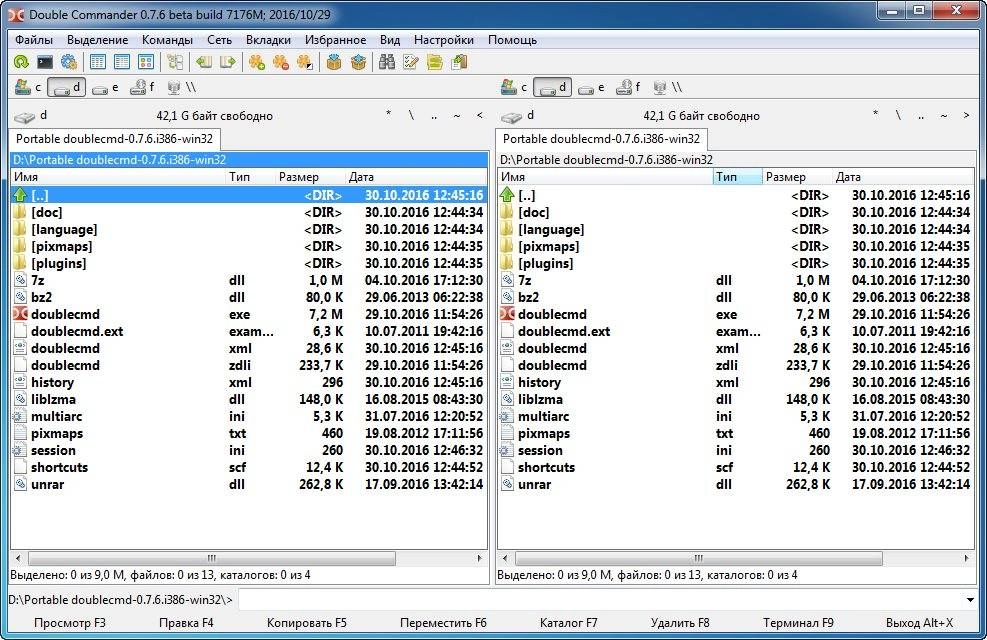Open the Избранное menu
This screenshot has height=640, width=987.
[336, 40]
